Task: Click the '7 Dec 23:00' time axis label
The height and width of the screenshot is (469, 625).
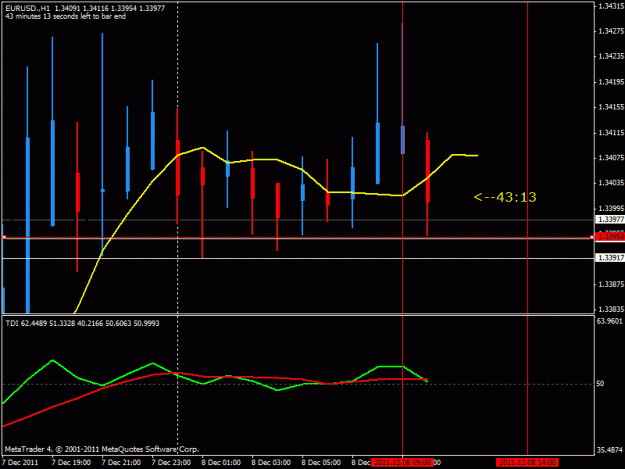Action: [171, 463]
